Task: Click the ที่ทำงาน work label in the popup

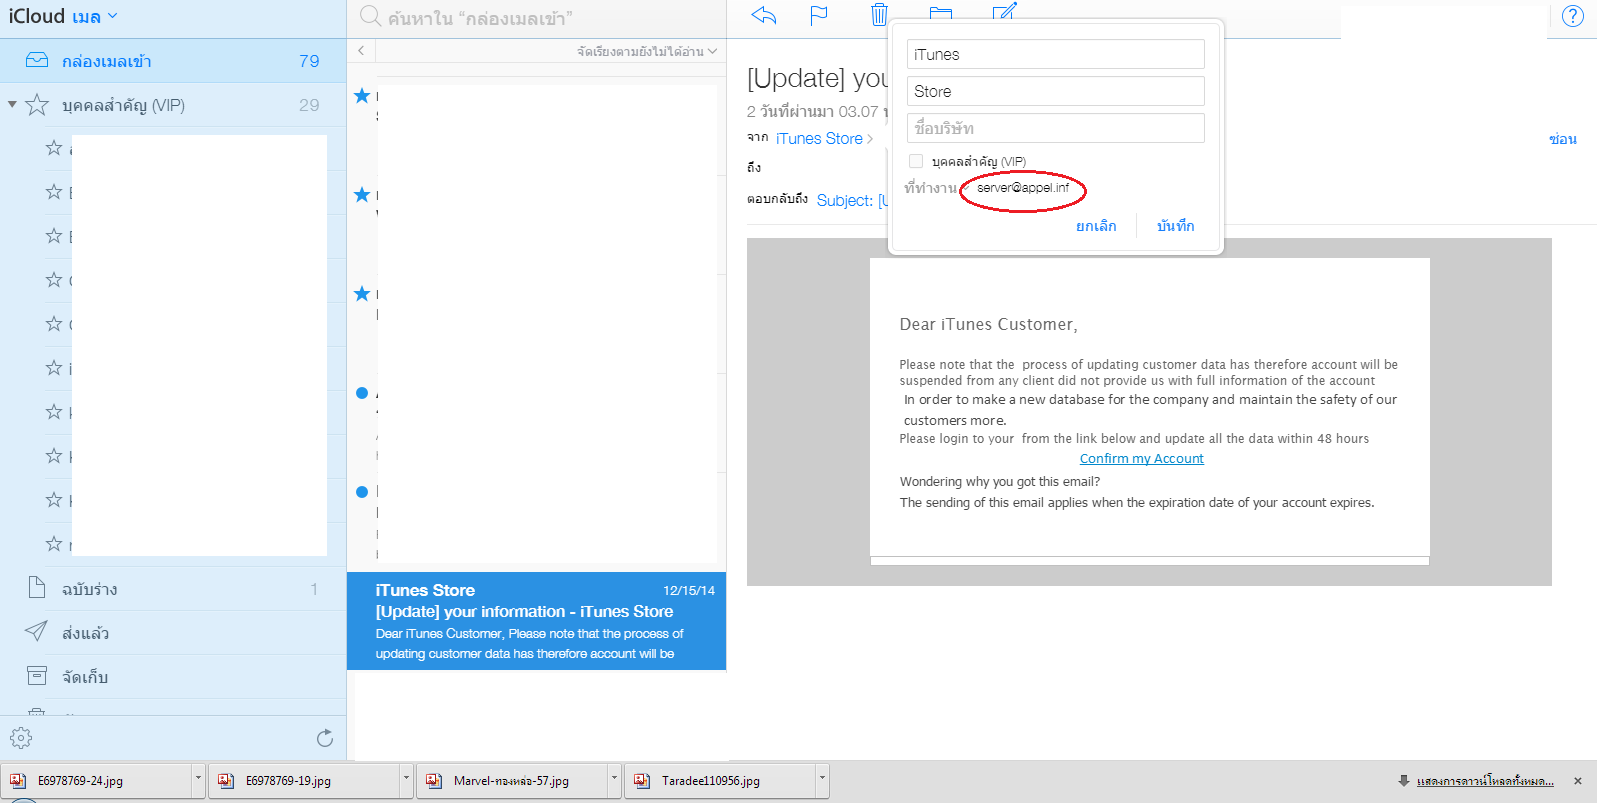Action: click(x=930, y=187)
